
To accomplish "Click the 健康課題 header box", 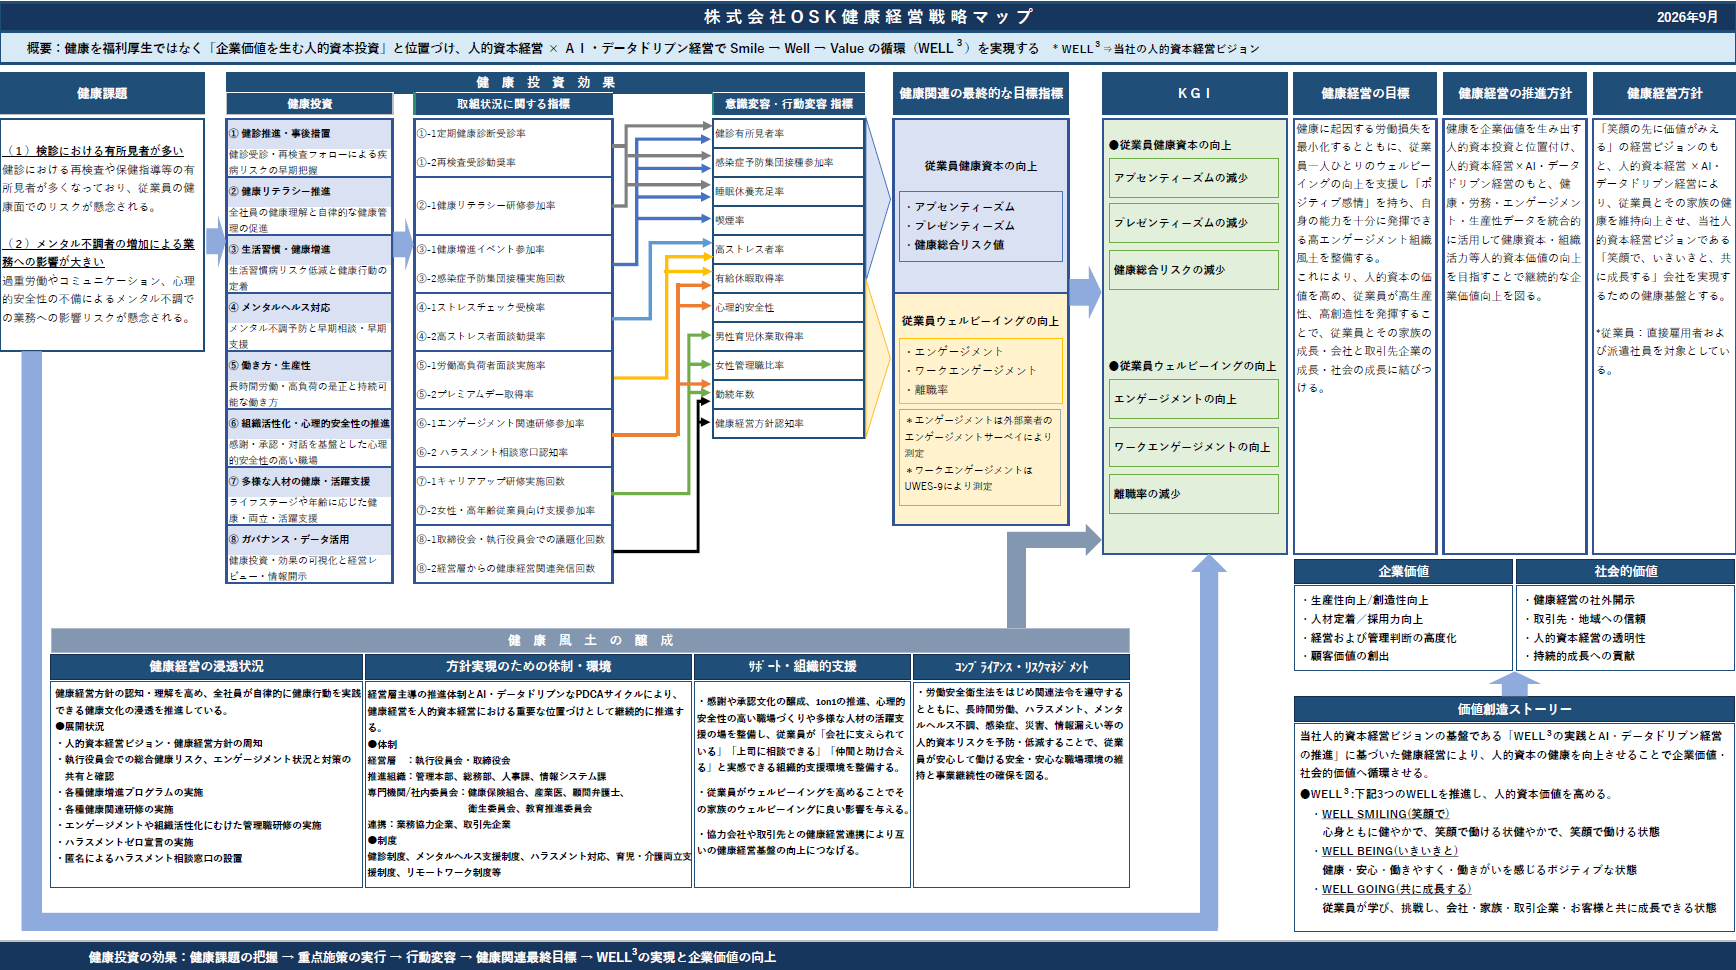I will (102, 93).
